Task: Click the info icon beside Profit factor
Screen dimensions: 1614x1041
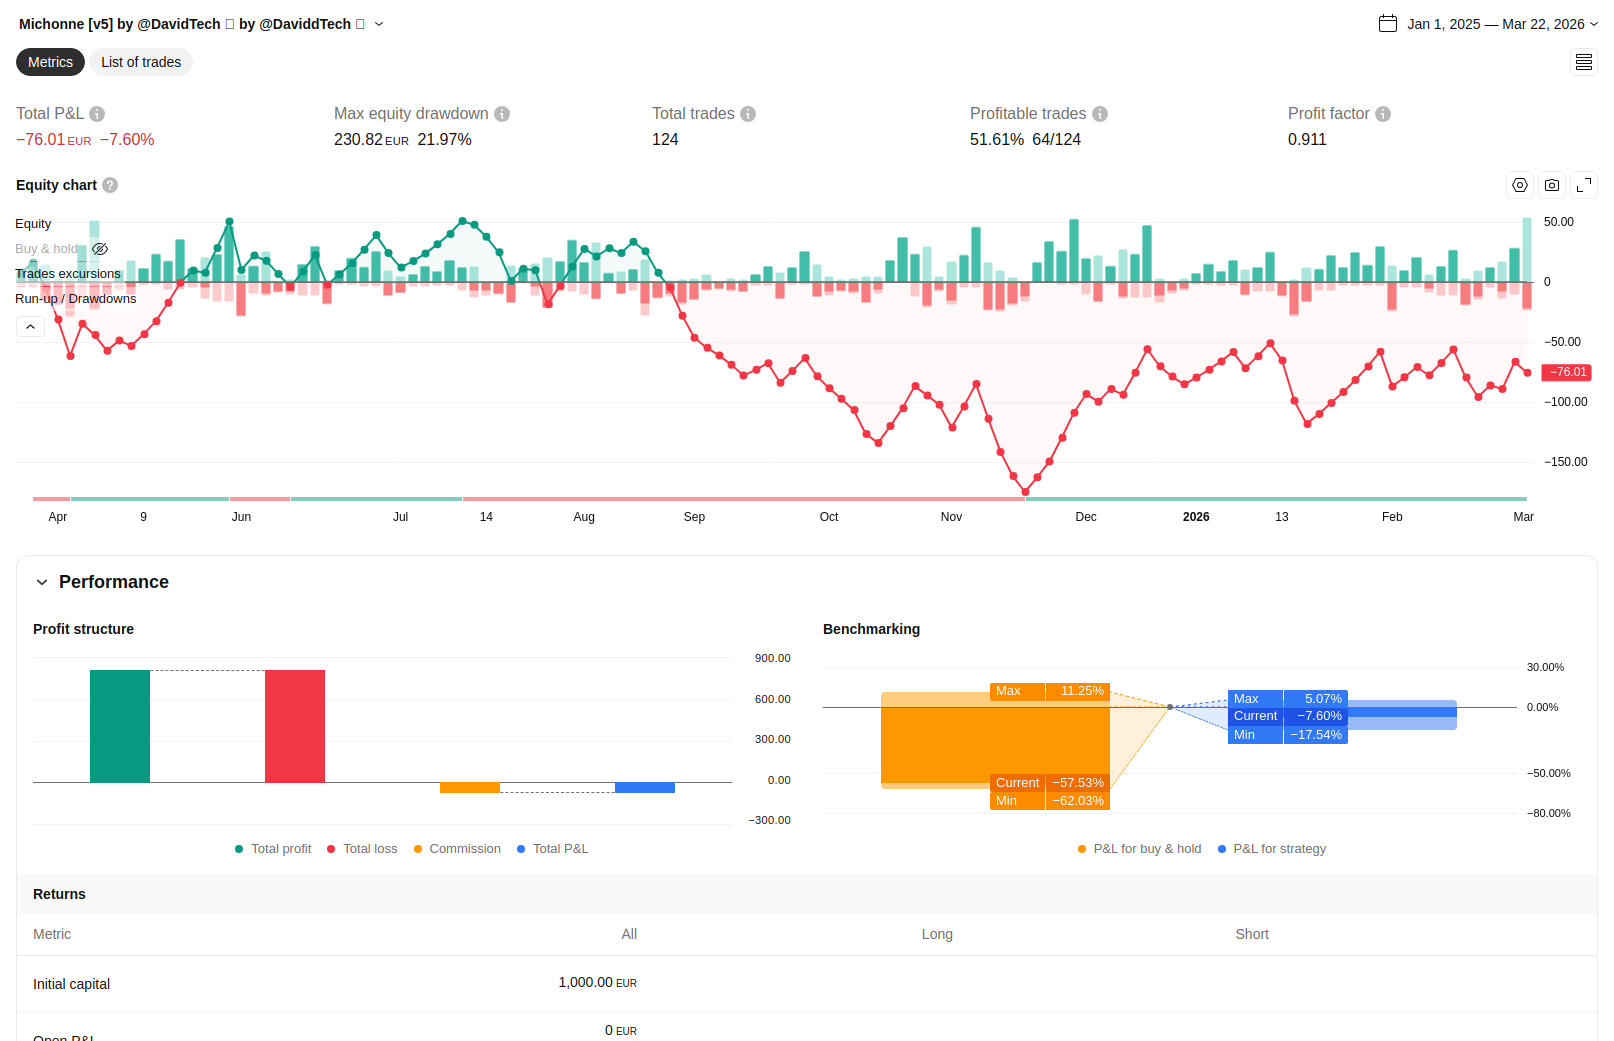Action: click(1383, 114)
